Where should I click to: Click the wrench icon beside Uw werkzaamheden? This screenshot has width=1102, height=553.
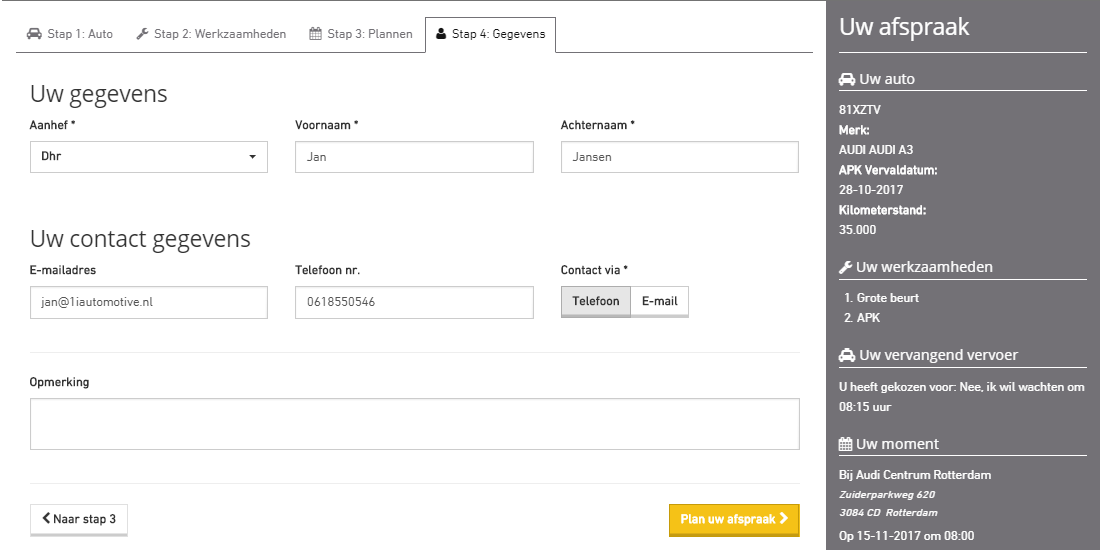click(x=845, y=268)
